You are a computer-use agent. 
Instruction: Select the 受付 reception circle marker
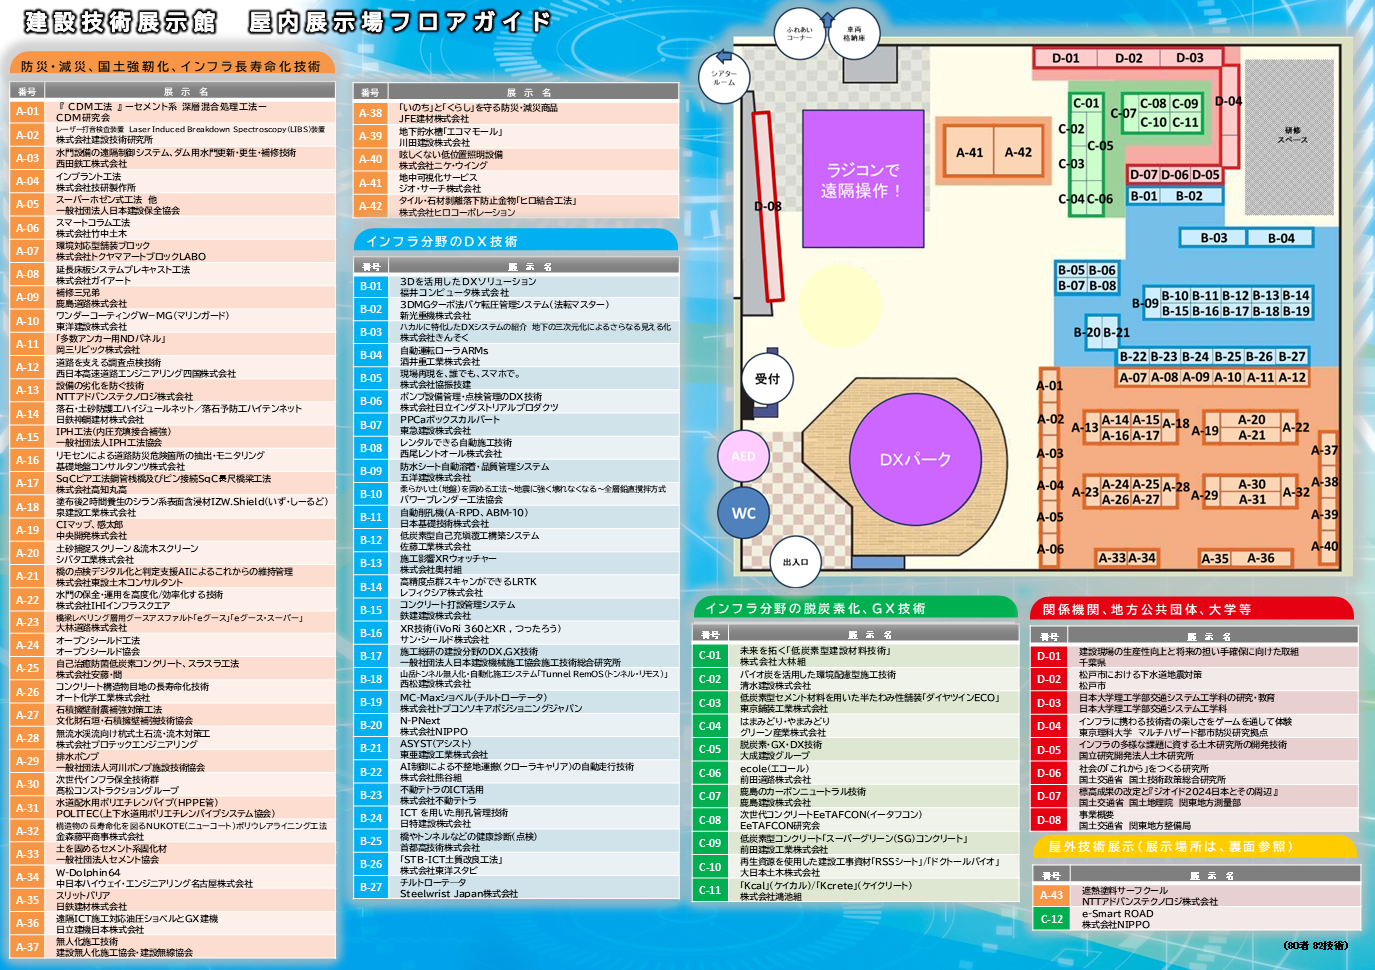767,379
